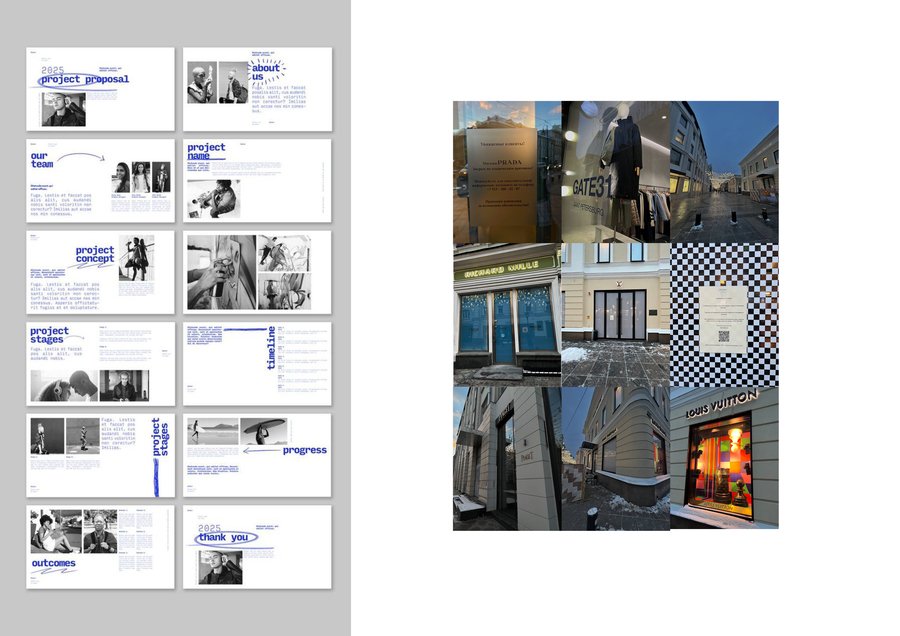Select the green-sign storefront with blue windows photo
900x636 pixels.
click(x=507, y=315)
